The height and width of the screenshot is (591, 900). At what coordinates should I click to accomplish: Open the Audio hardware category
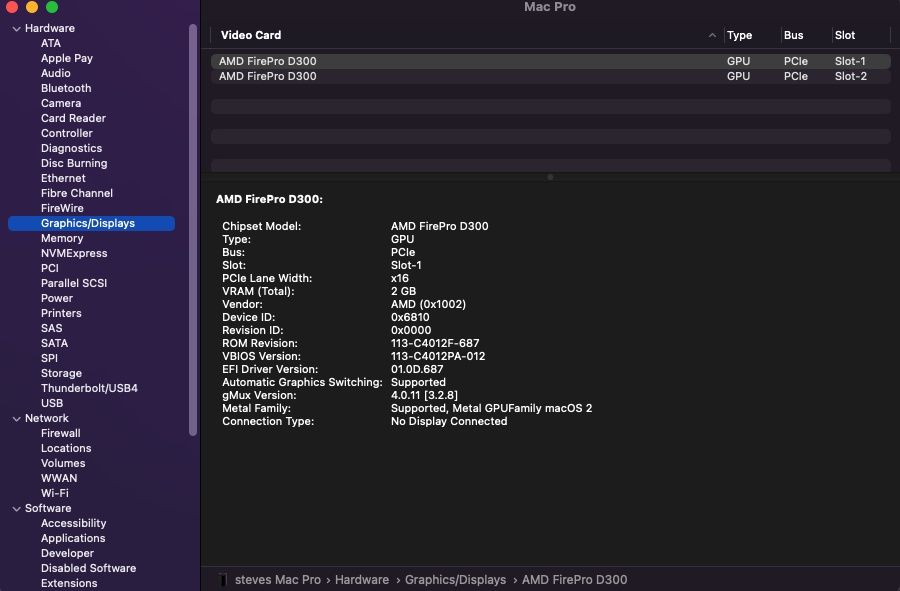[x=56, y=73]
